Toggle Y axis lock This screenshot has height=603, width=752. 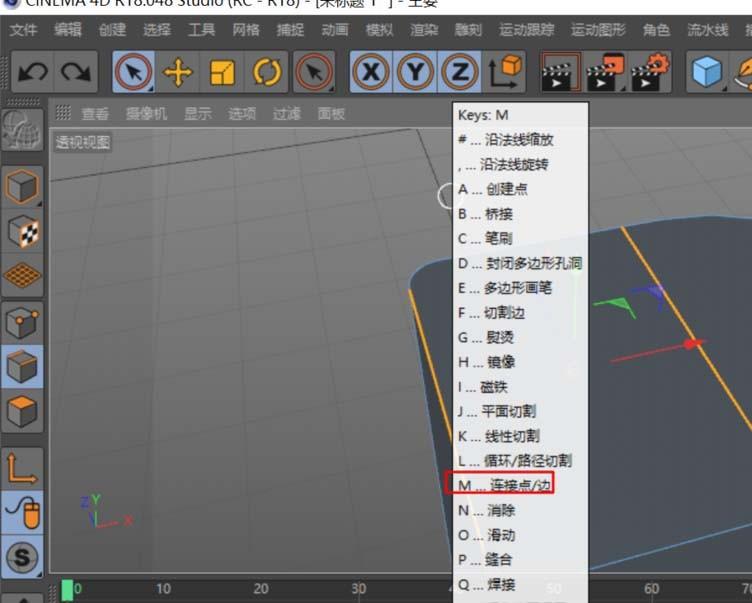point(415,72)
